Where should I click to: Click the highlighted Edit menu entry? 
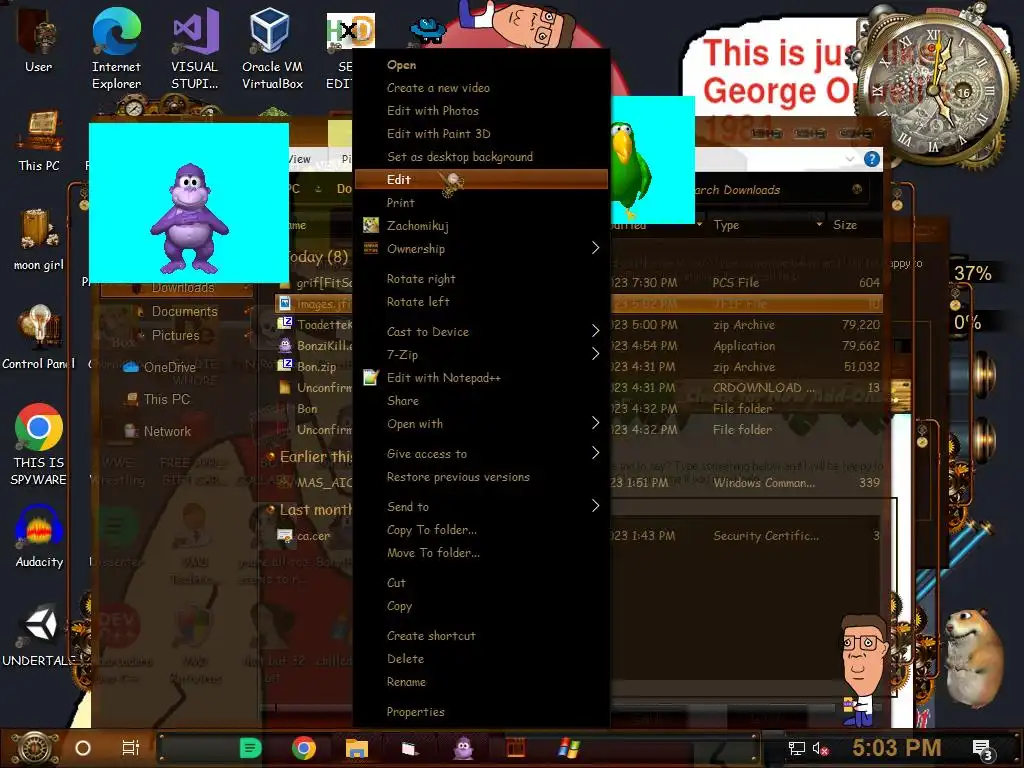tap(481, 180)
